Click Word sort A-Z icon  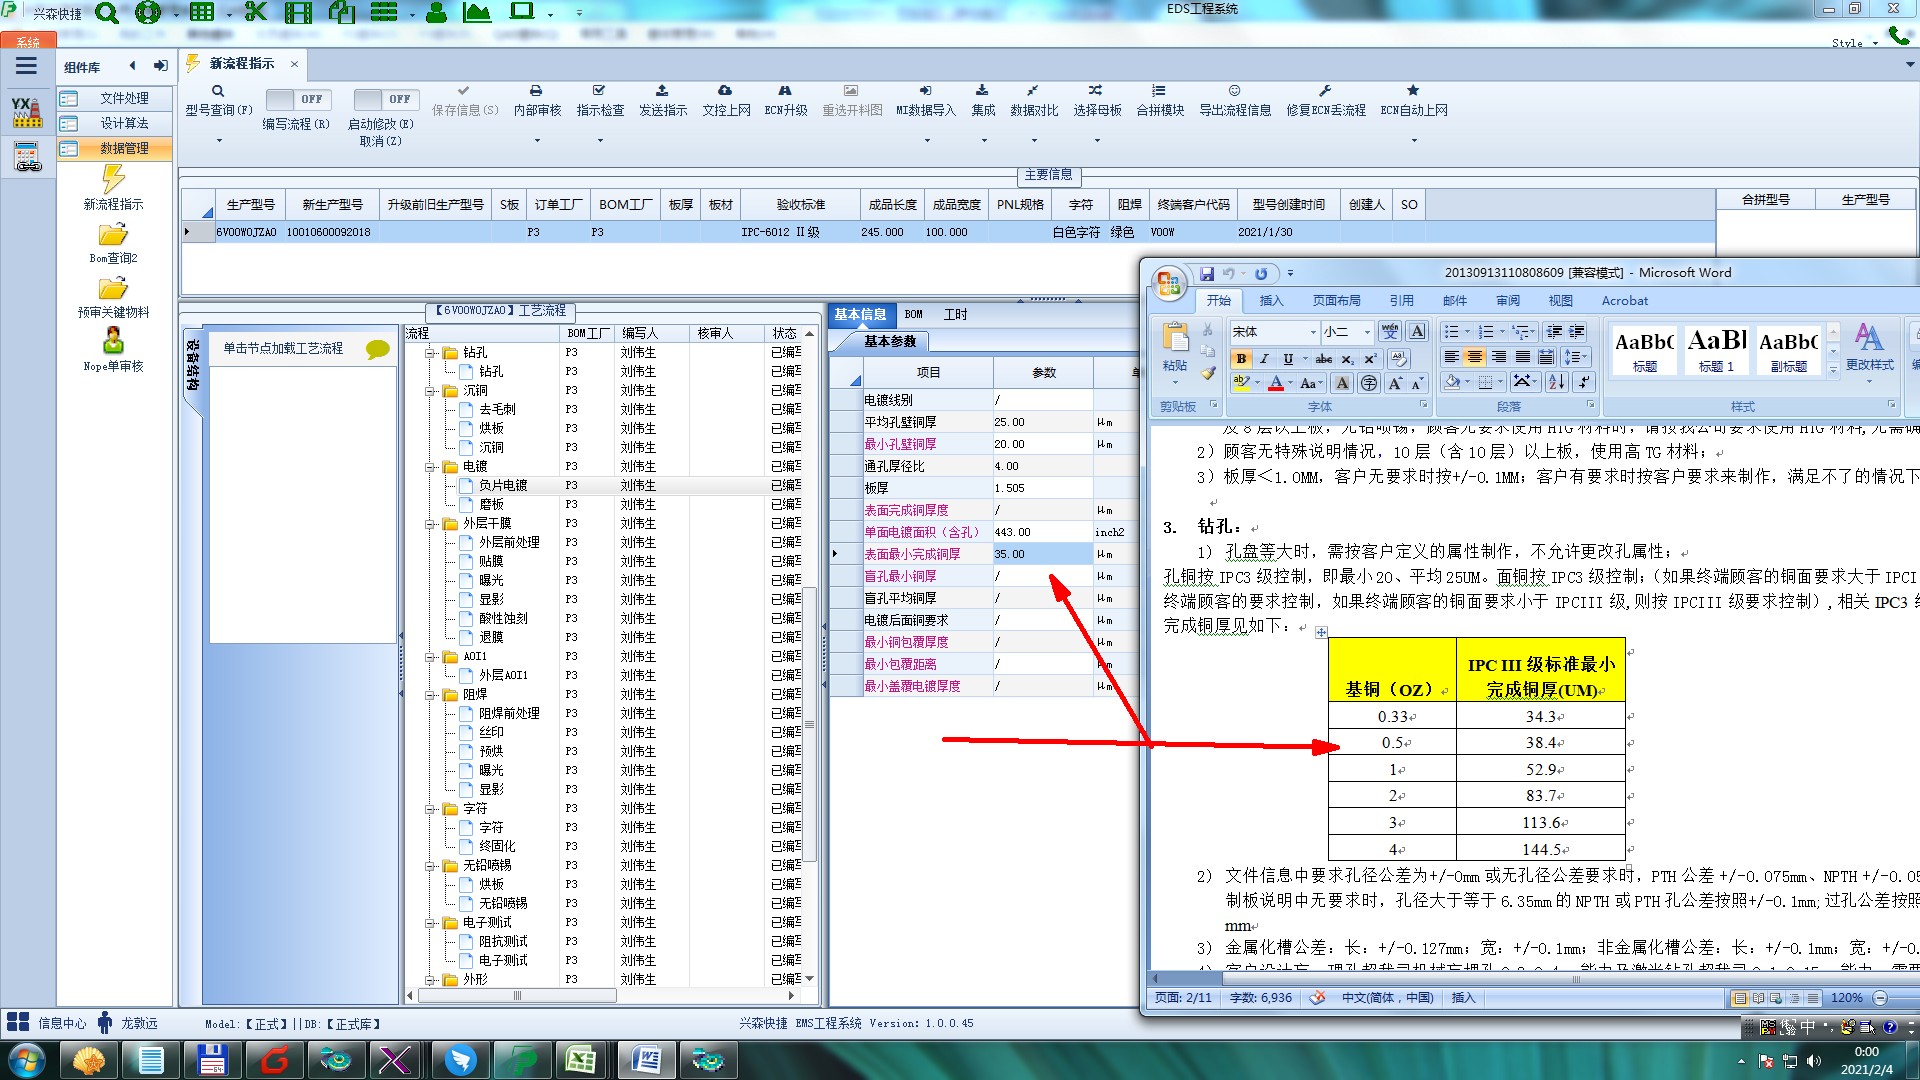click(x=1556, y=382)
